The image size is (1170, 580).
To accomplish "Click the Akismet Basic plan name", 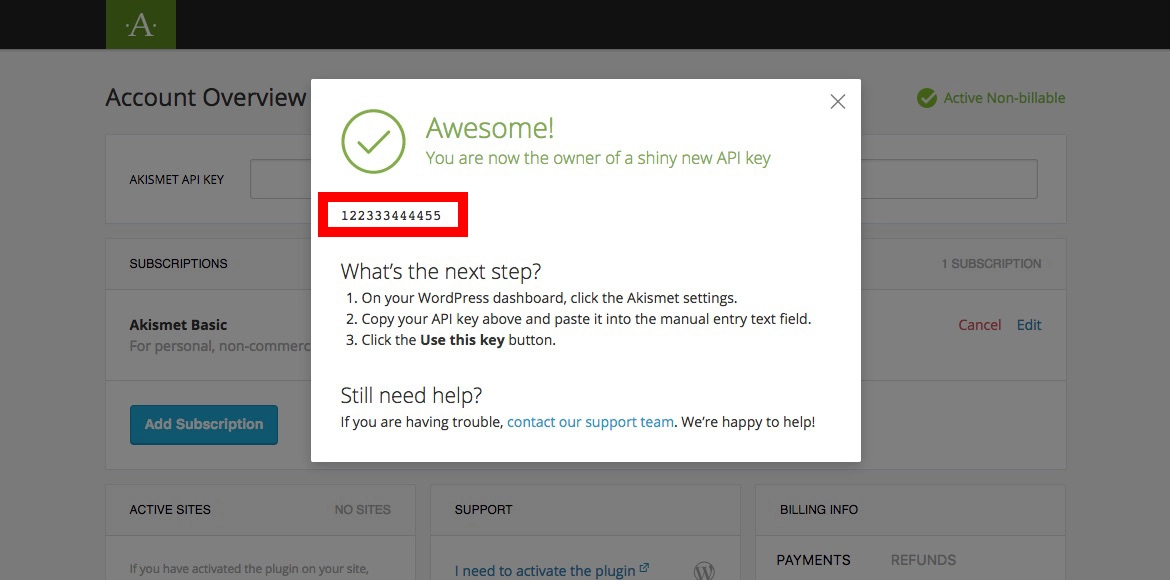I will (x=178, y=325).
